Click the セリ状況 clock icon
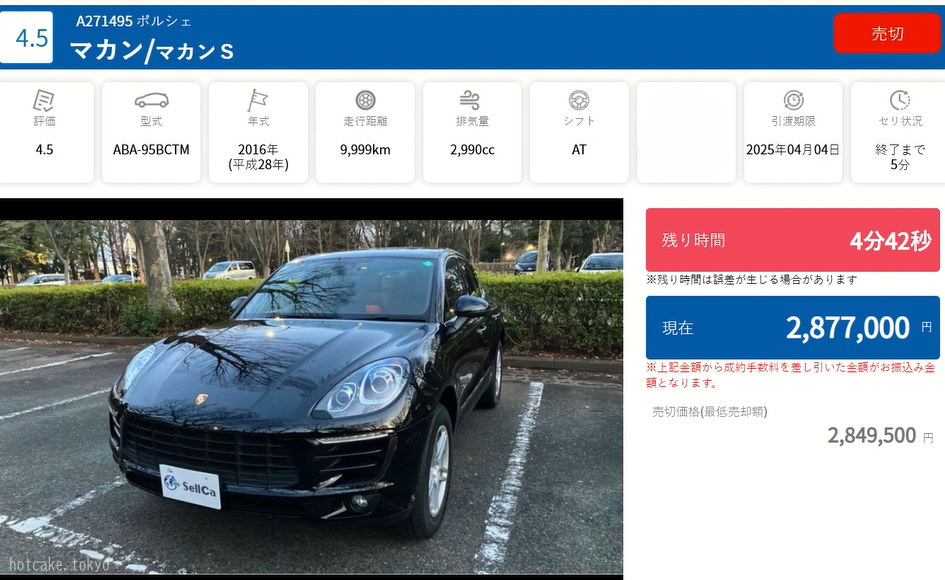 pyautogui.click(x=900, y=100)
